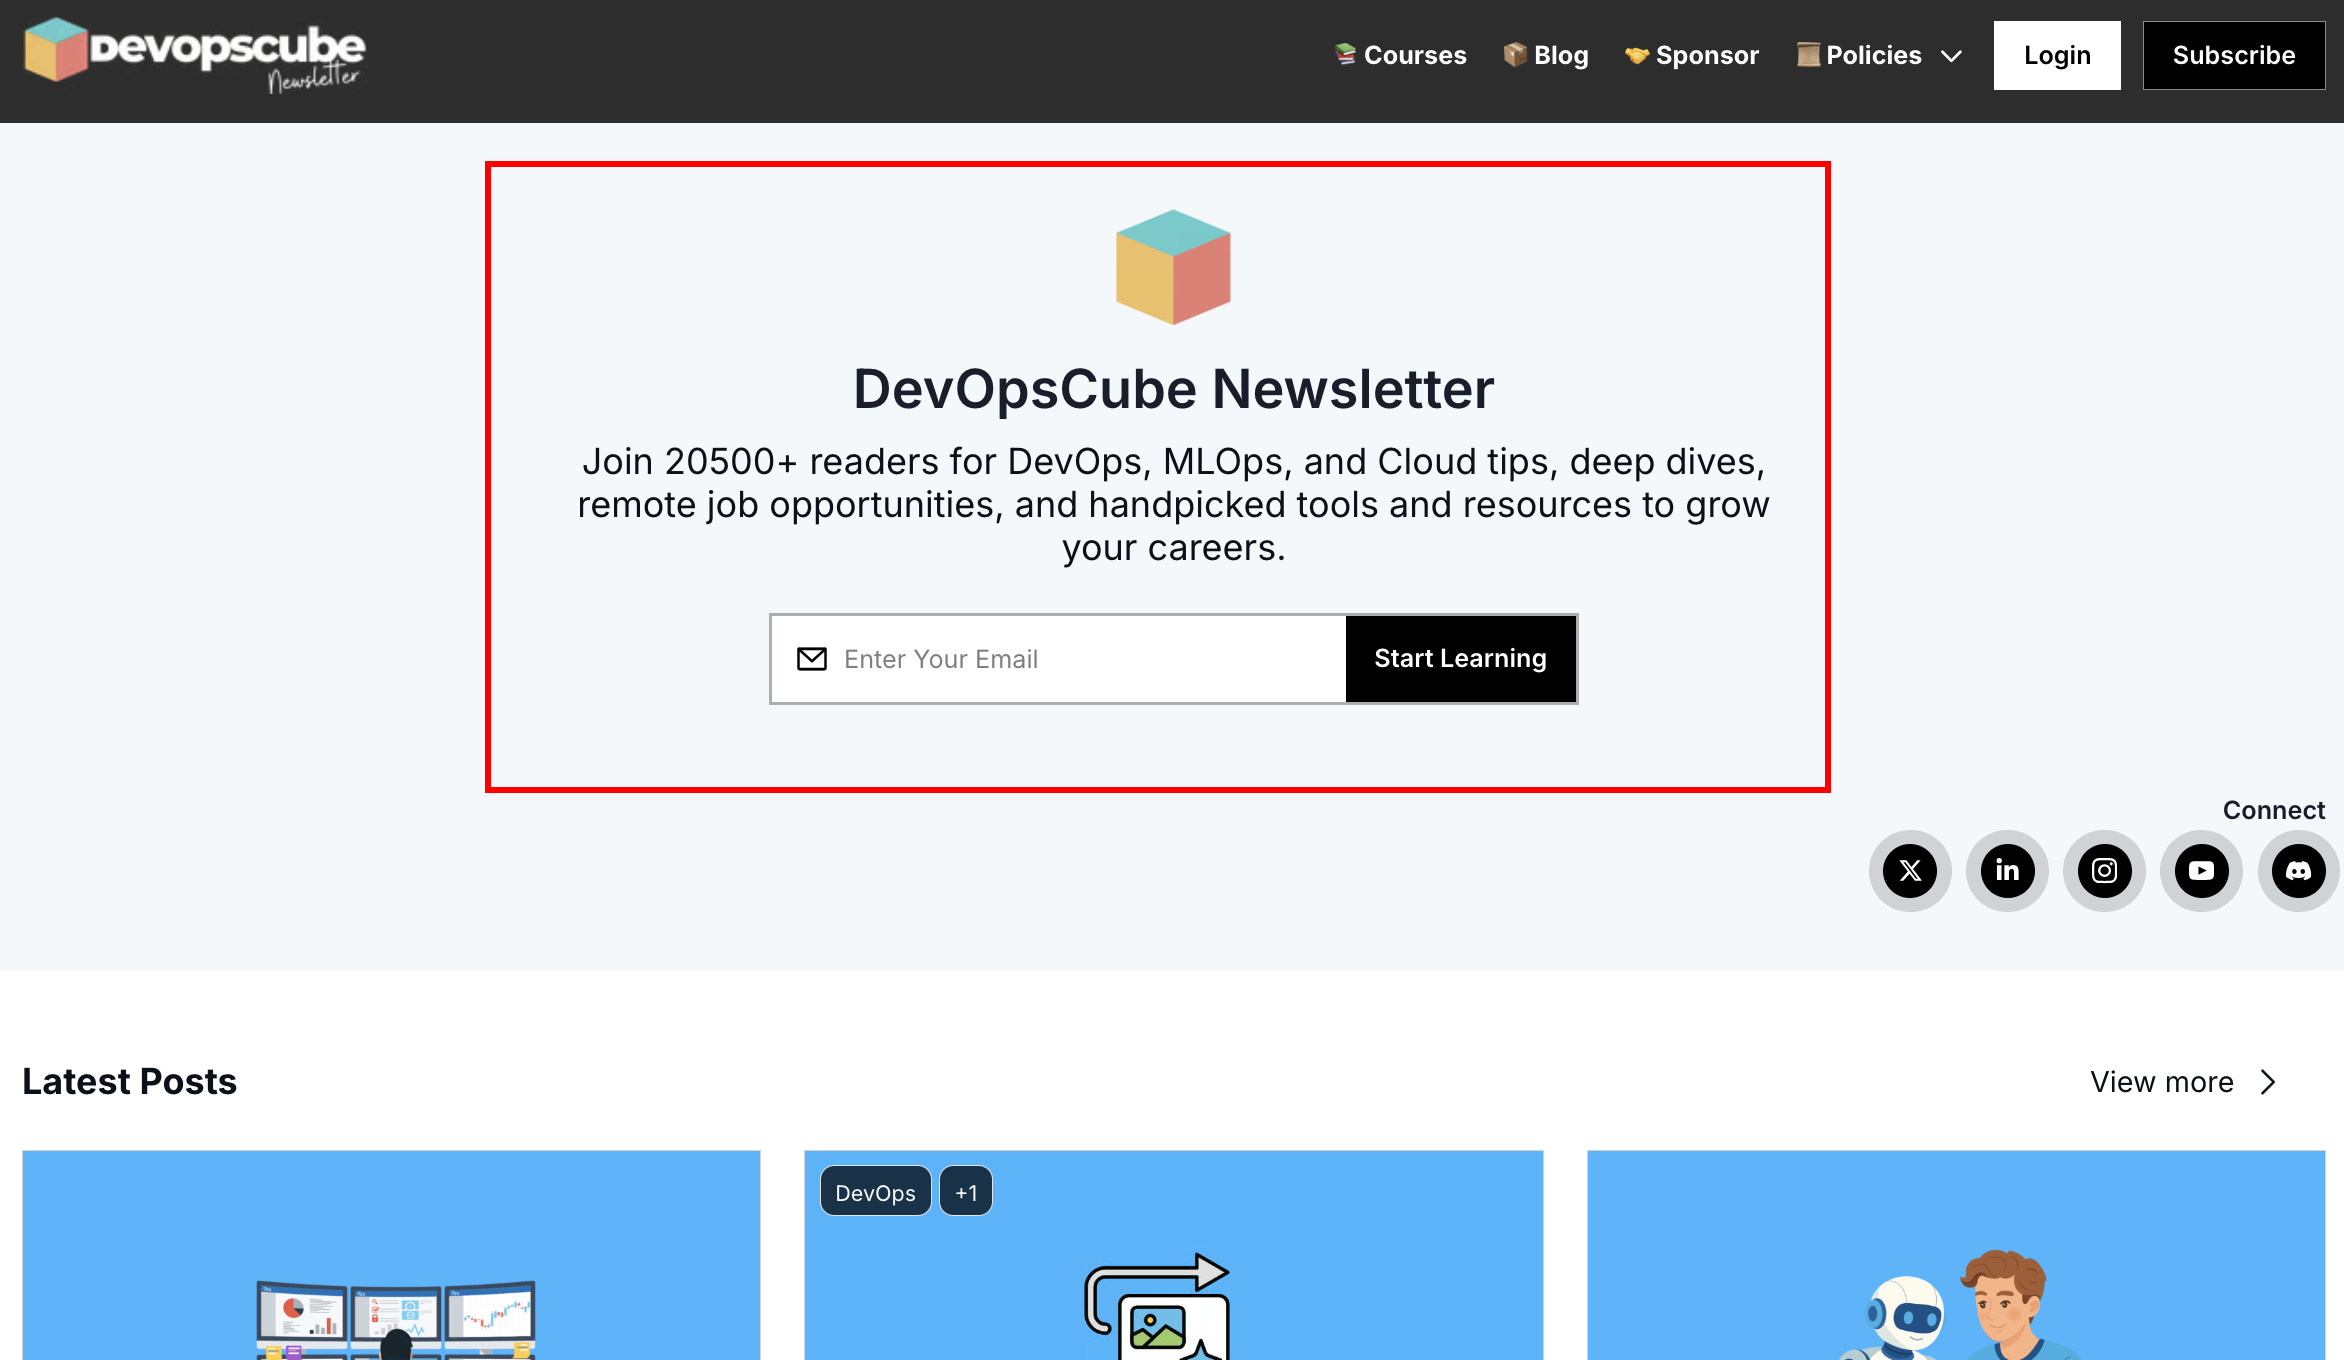2344x1360 pixels.
Task: Open the Courses menu item
Action: 1400,55
